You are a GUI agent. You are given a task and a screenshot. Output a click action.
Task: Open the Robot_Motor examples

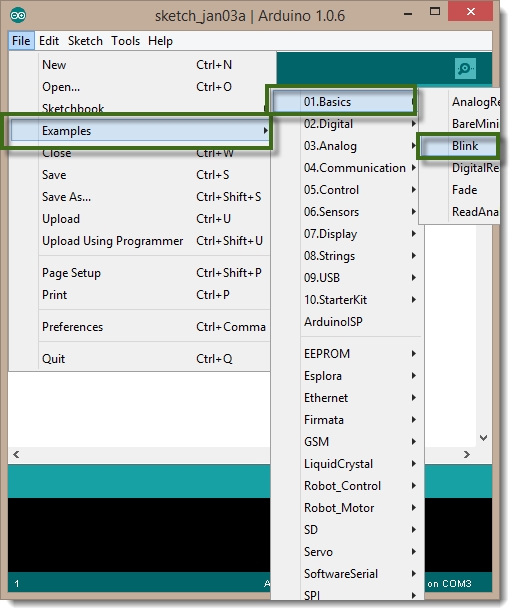tap(347, 508)
